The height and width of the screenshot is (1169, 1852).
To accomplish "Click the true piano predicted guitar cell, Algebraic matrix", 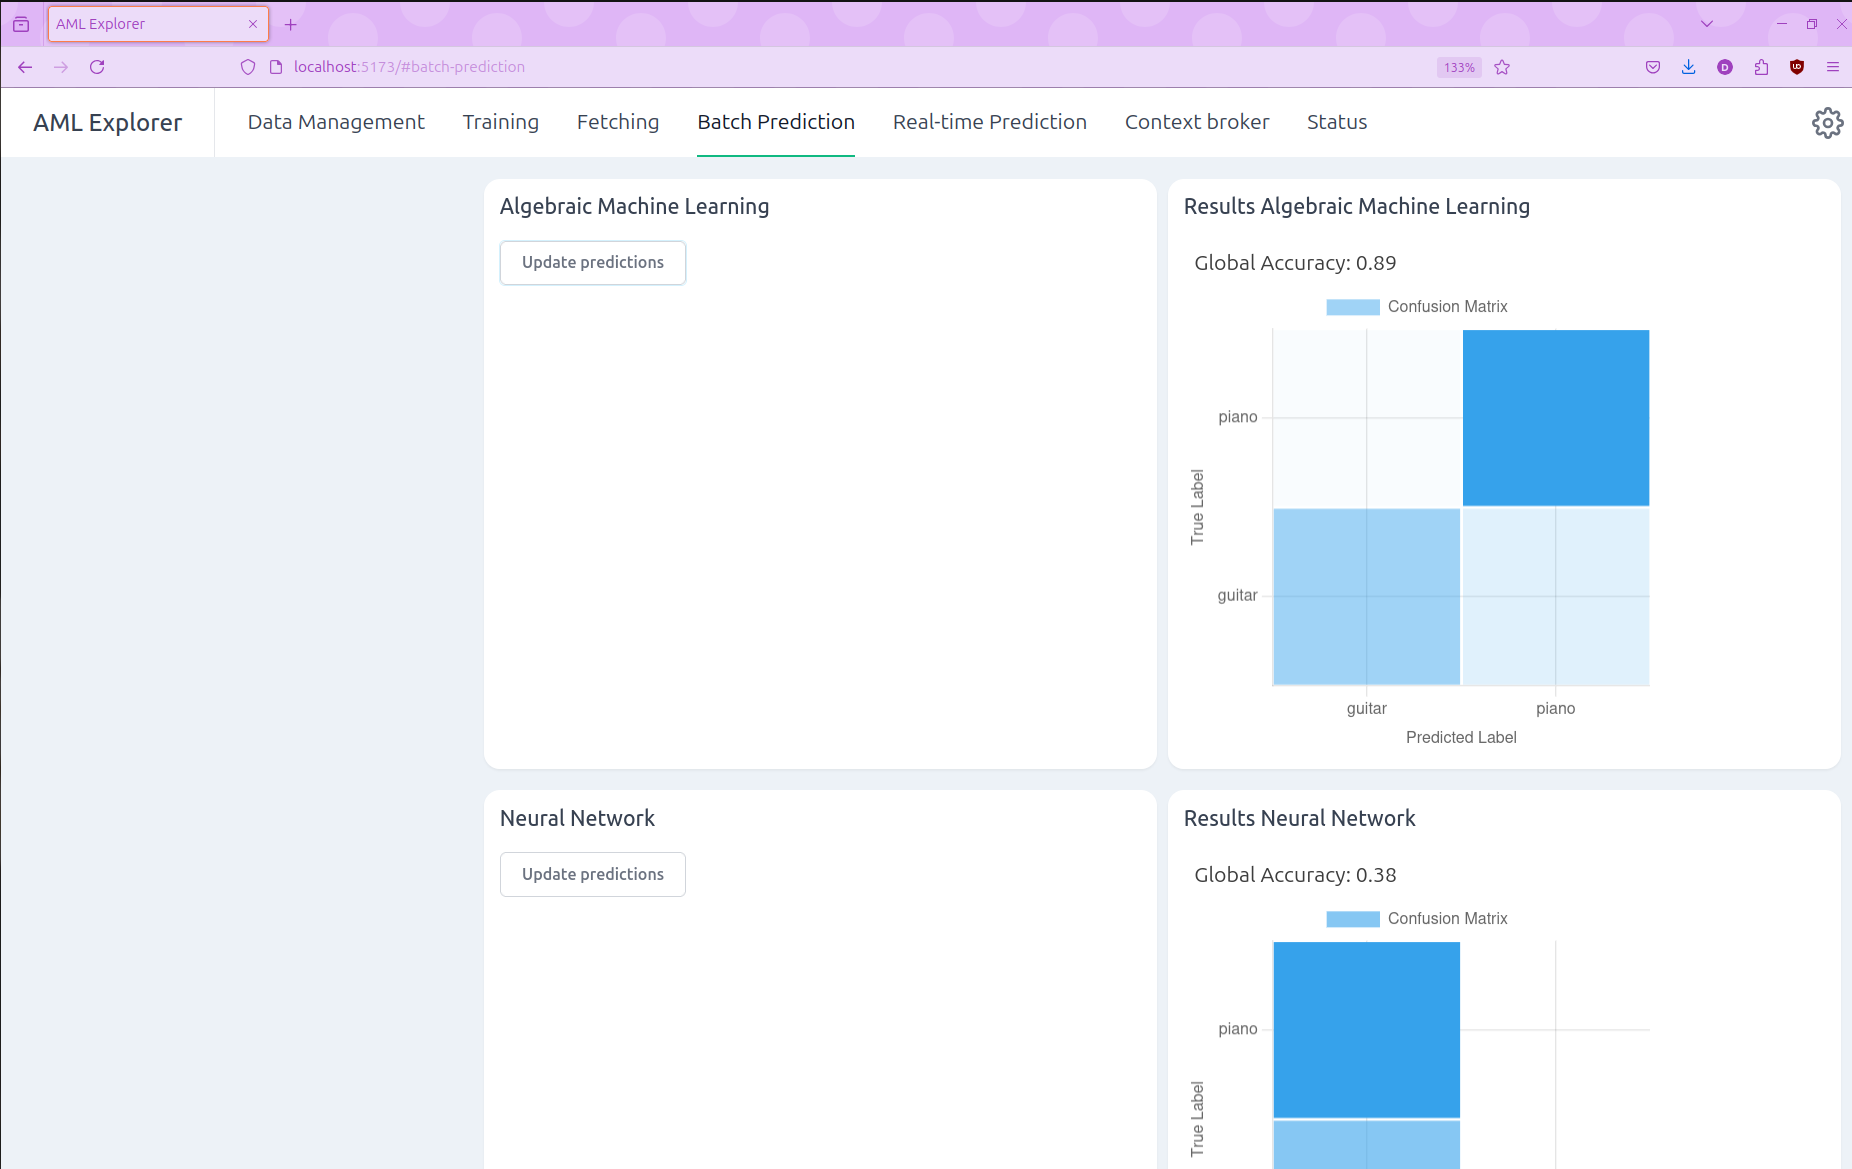I will coord(1367,418).
